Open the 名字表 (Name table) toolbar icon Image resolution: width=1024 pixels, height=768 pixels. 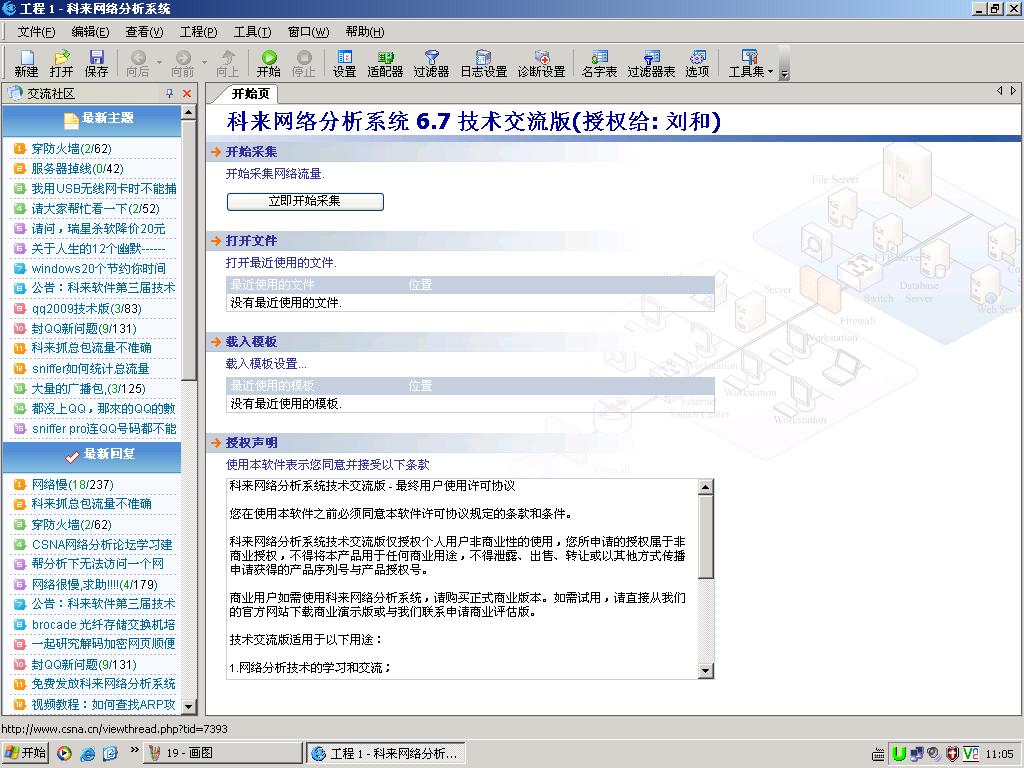[x=600, y=63]
